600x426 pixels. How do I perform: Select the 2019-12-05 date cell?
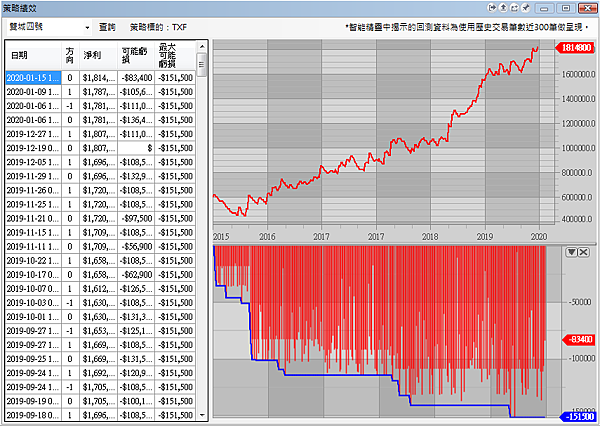[33, 162]
